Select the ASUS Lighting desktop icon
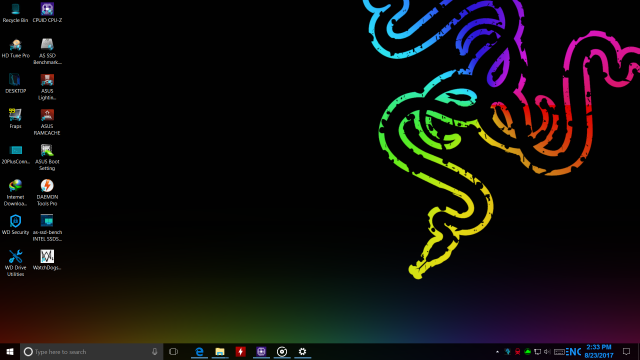Viewport: 640px width, 360px height. point(47,87)
